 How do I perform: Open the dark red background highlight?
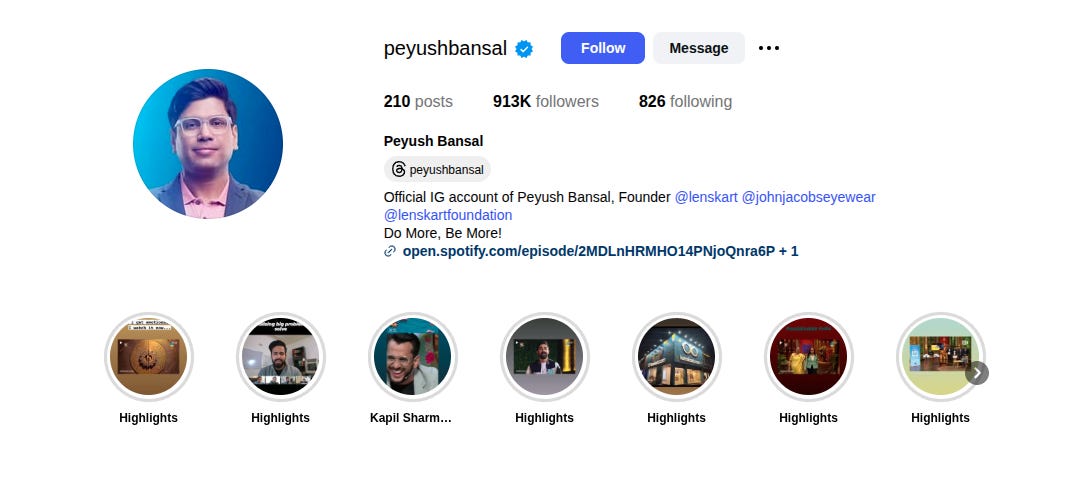(808, 357)
